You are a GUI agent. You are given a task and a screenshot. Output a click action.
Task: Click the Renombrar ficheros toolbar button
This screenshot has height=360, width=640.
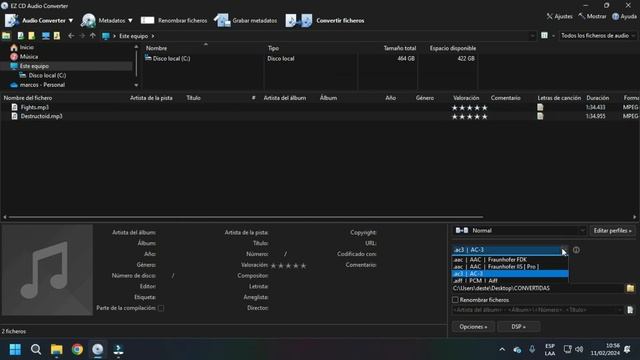pos(174,20)
